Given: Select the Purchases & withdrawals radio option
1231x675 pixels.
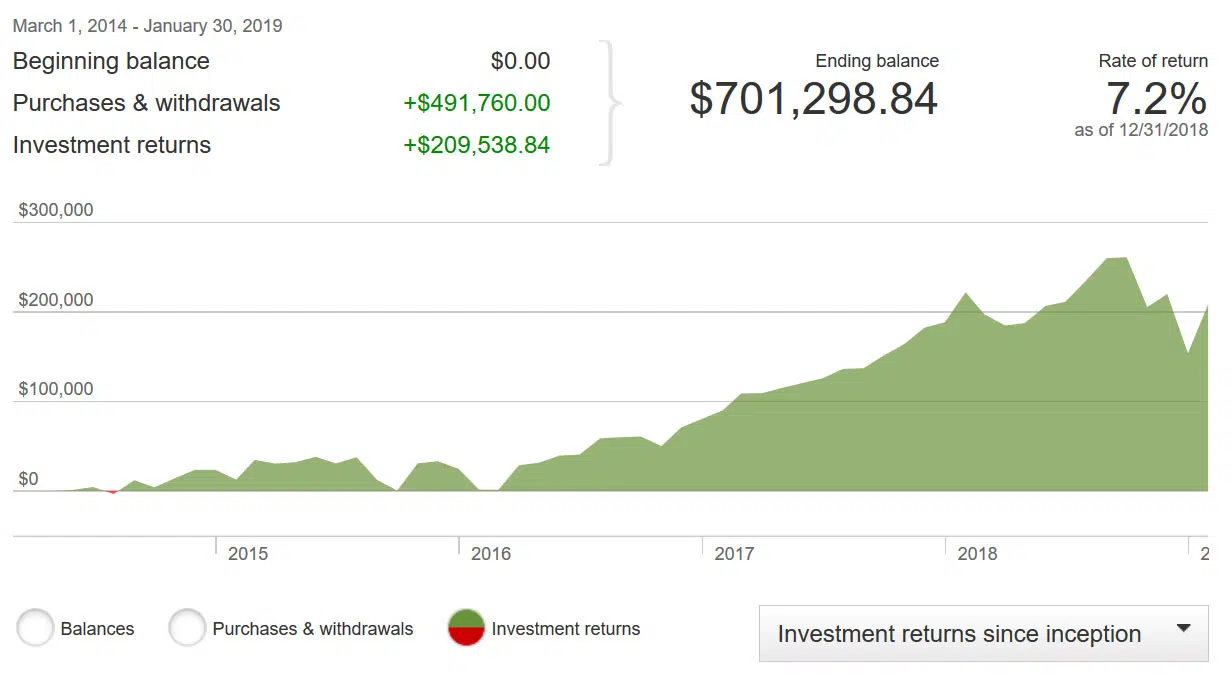Looking at the screenshot, I should coord(187,629).
